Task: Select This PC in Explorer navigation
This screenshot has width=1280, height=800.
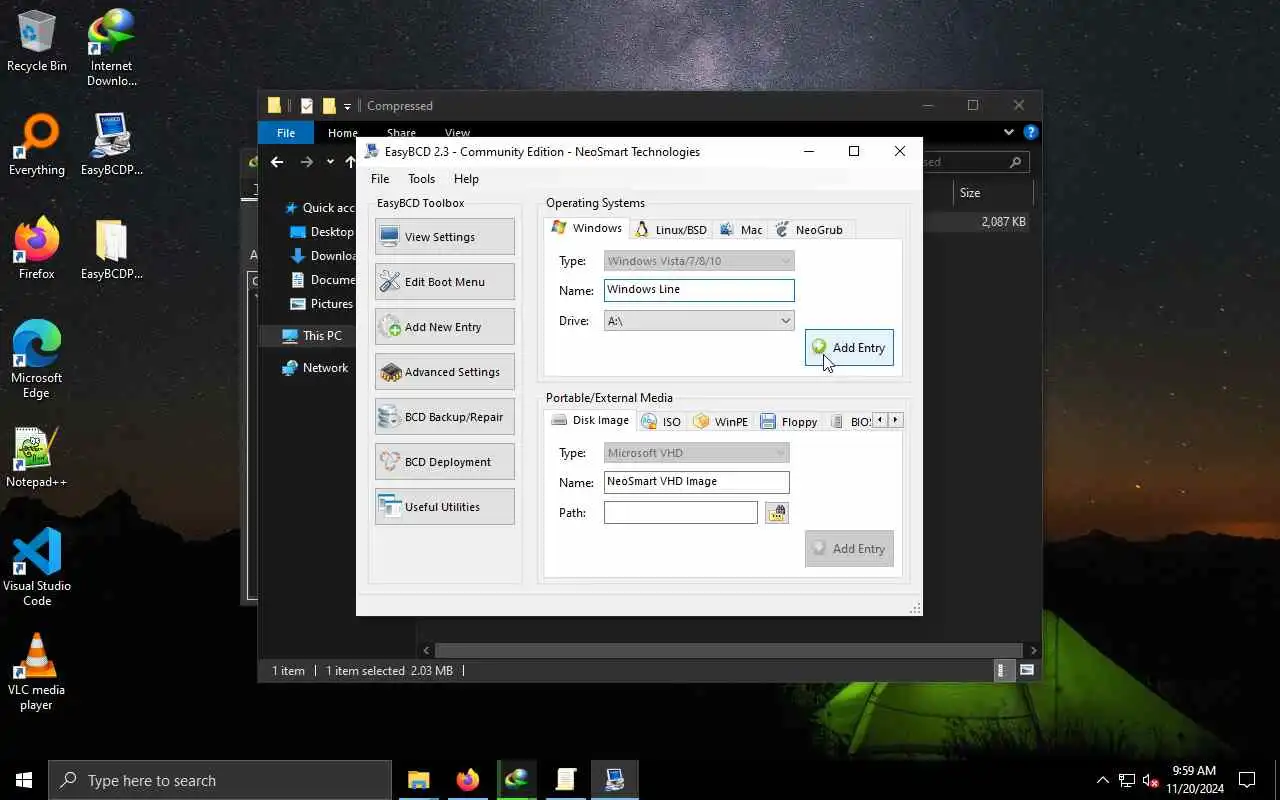Action: (x=322, y=336)
